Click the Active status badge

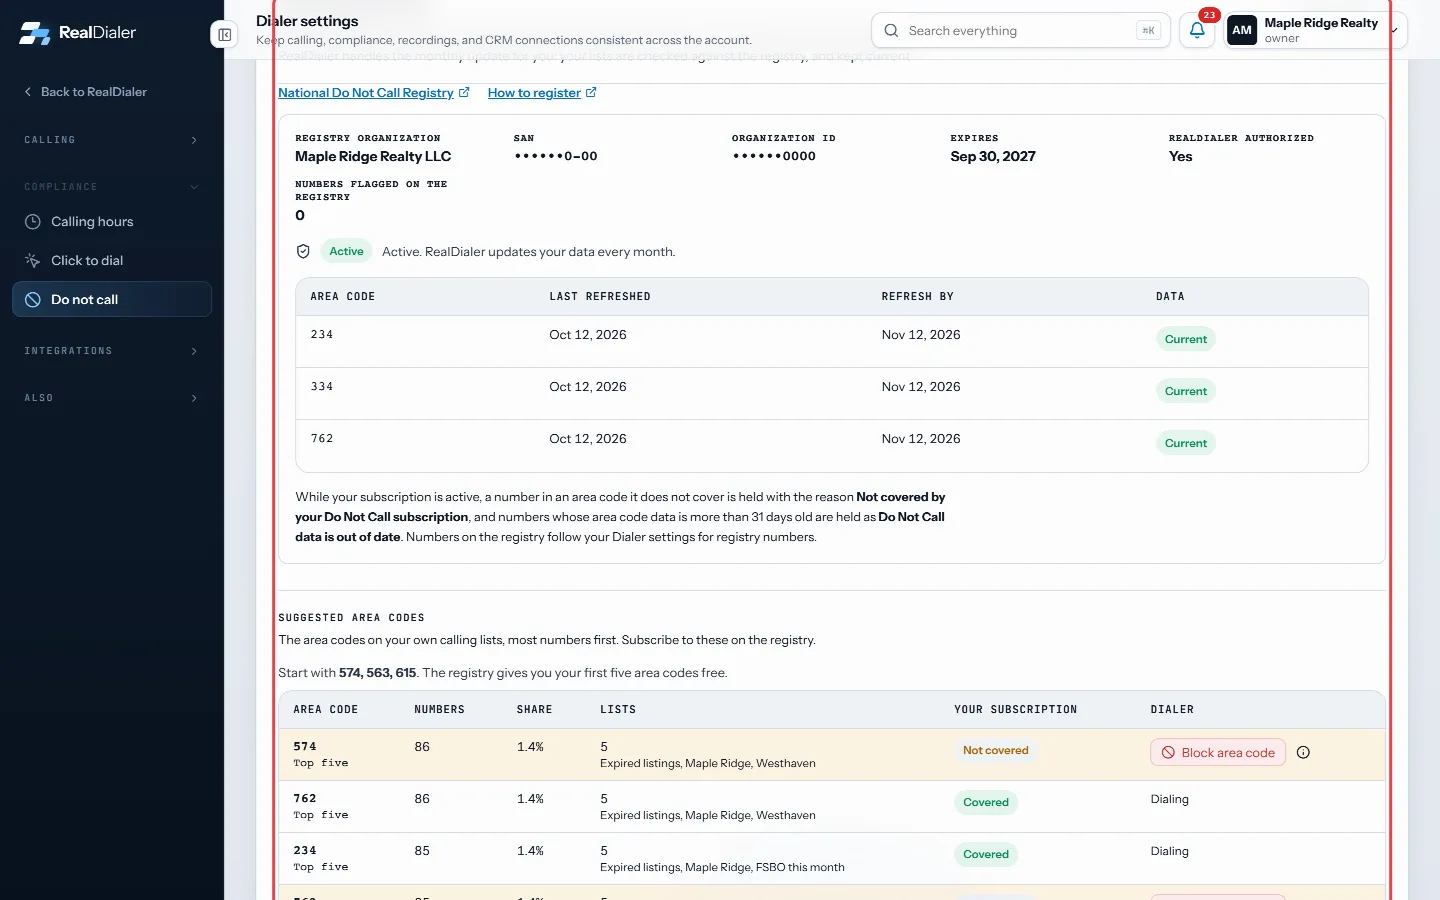(346, 252)
